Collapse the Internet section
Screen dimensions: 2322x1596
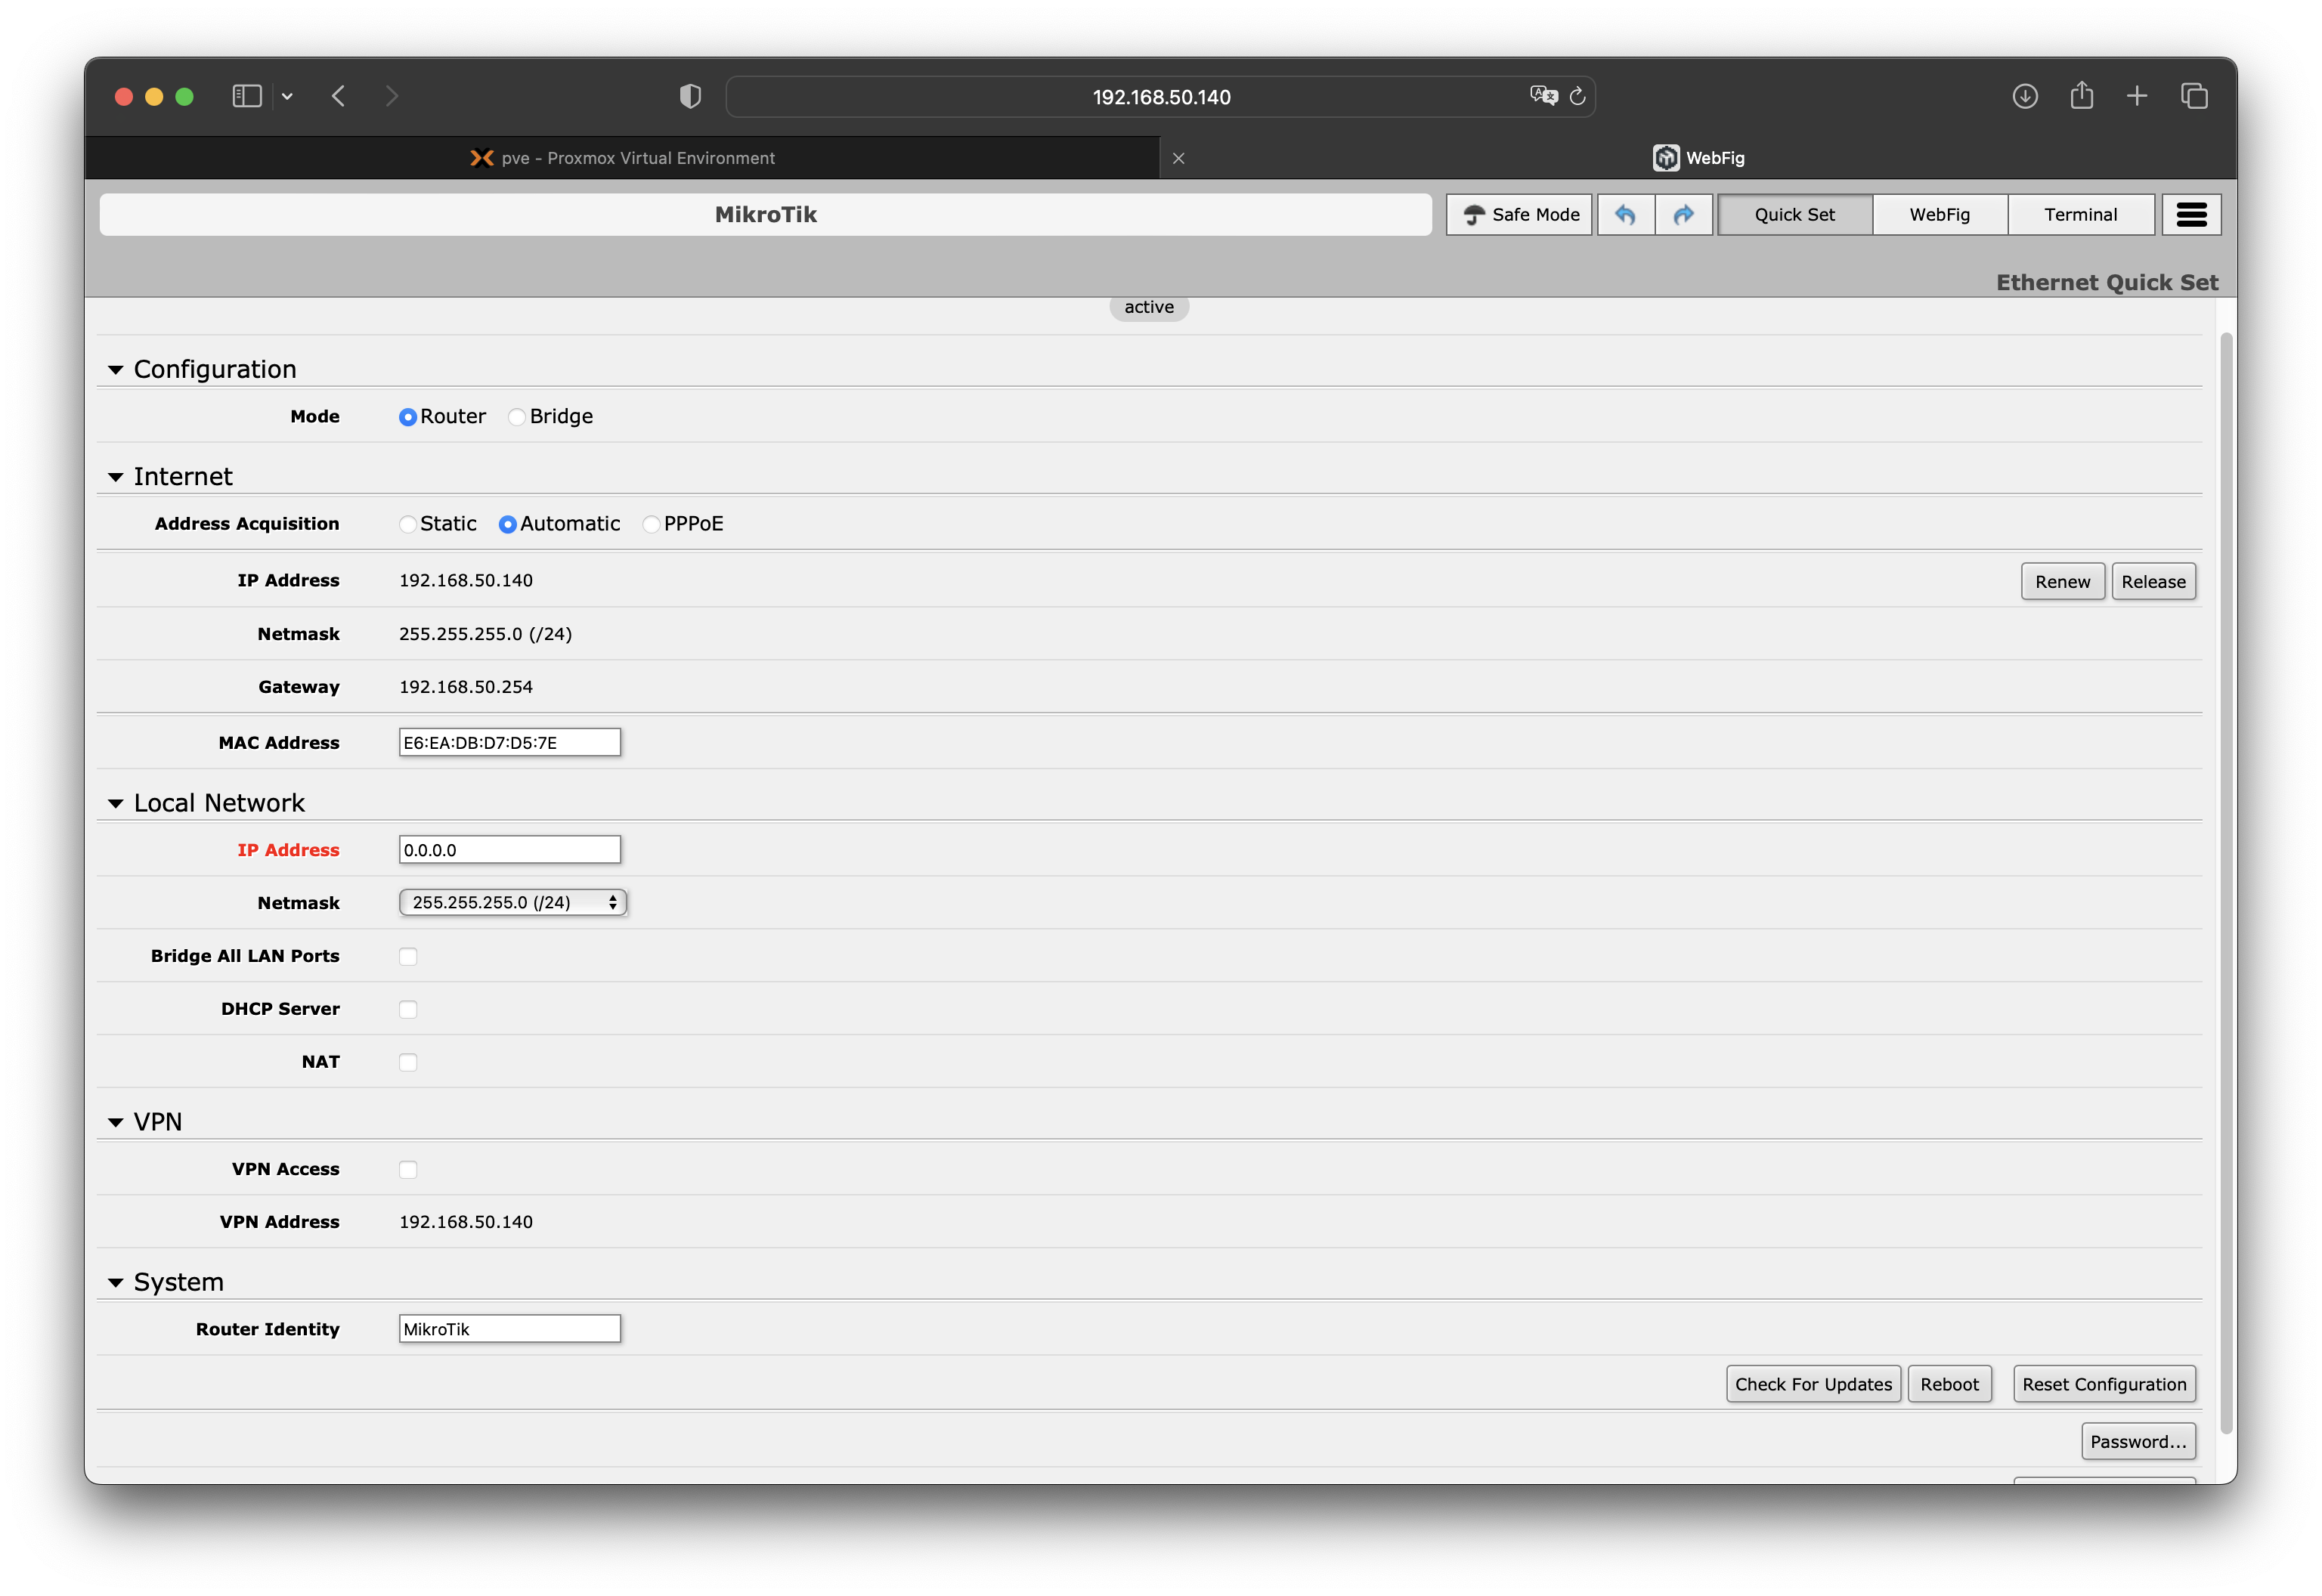point(116,478)
